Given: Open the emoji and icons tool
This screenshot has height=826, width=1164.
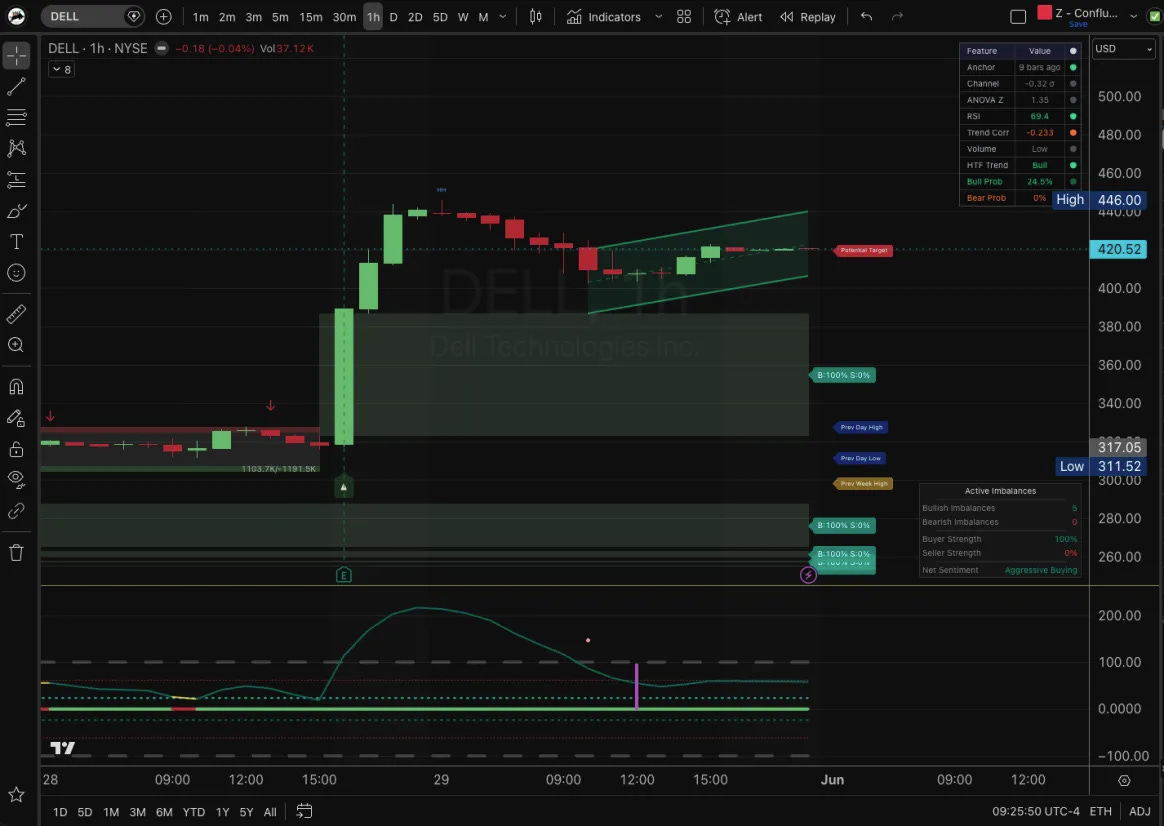Looking at the screenshot, I should 16,273.
